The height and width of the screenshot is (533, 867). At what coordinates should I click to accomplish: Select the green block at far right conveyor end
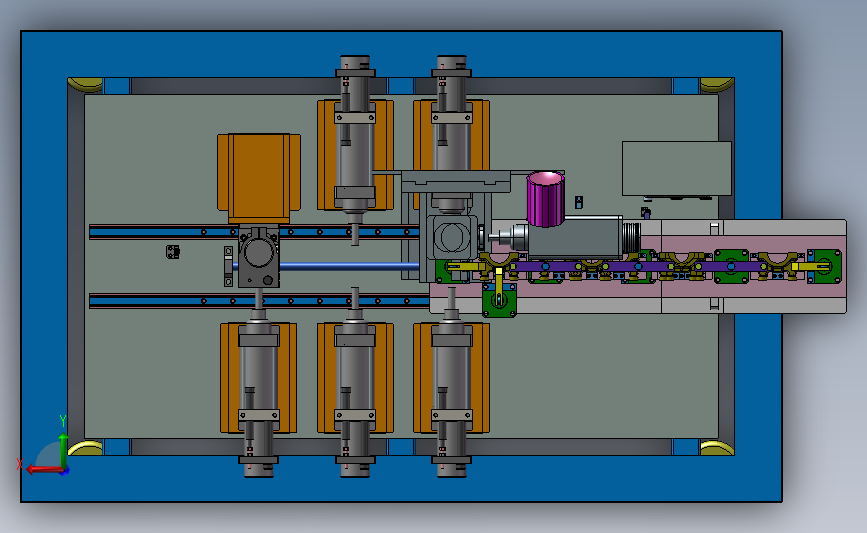pyautogui.click(x=826, y=266)
